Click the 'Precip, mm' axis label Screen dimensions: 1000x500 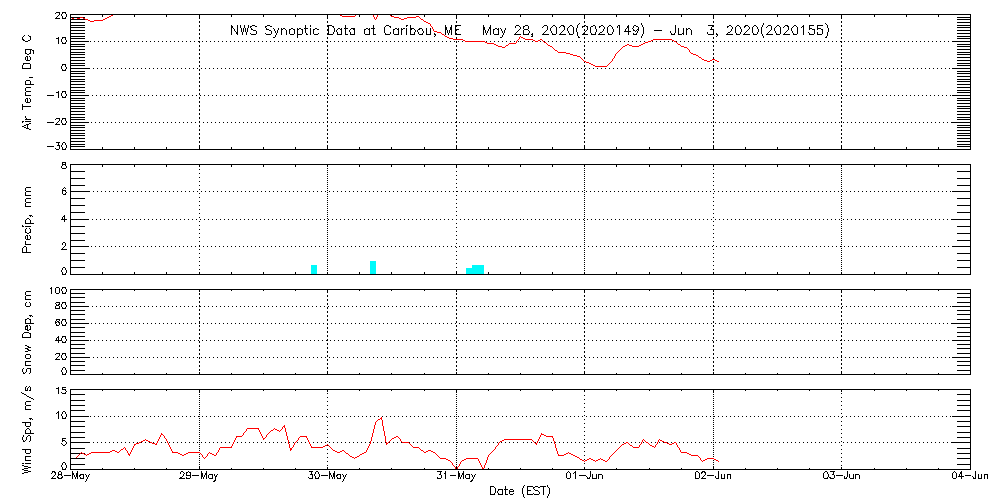28,217
